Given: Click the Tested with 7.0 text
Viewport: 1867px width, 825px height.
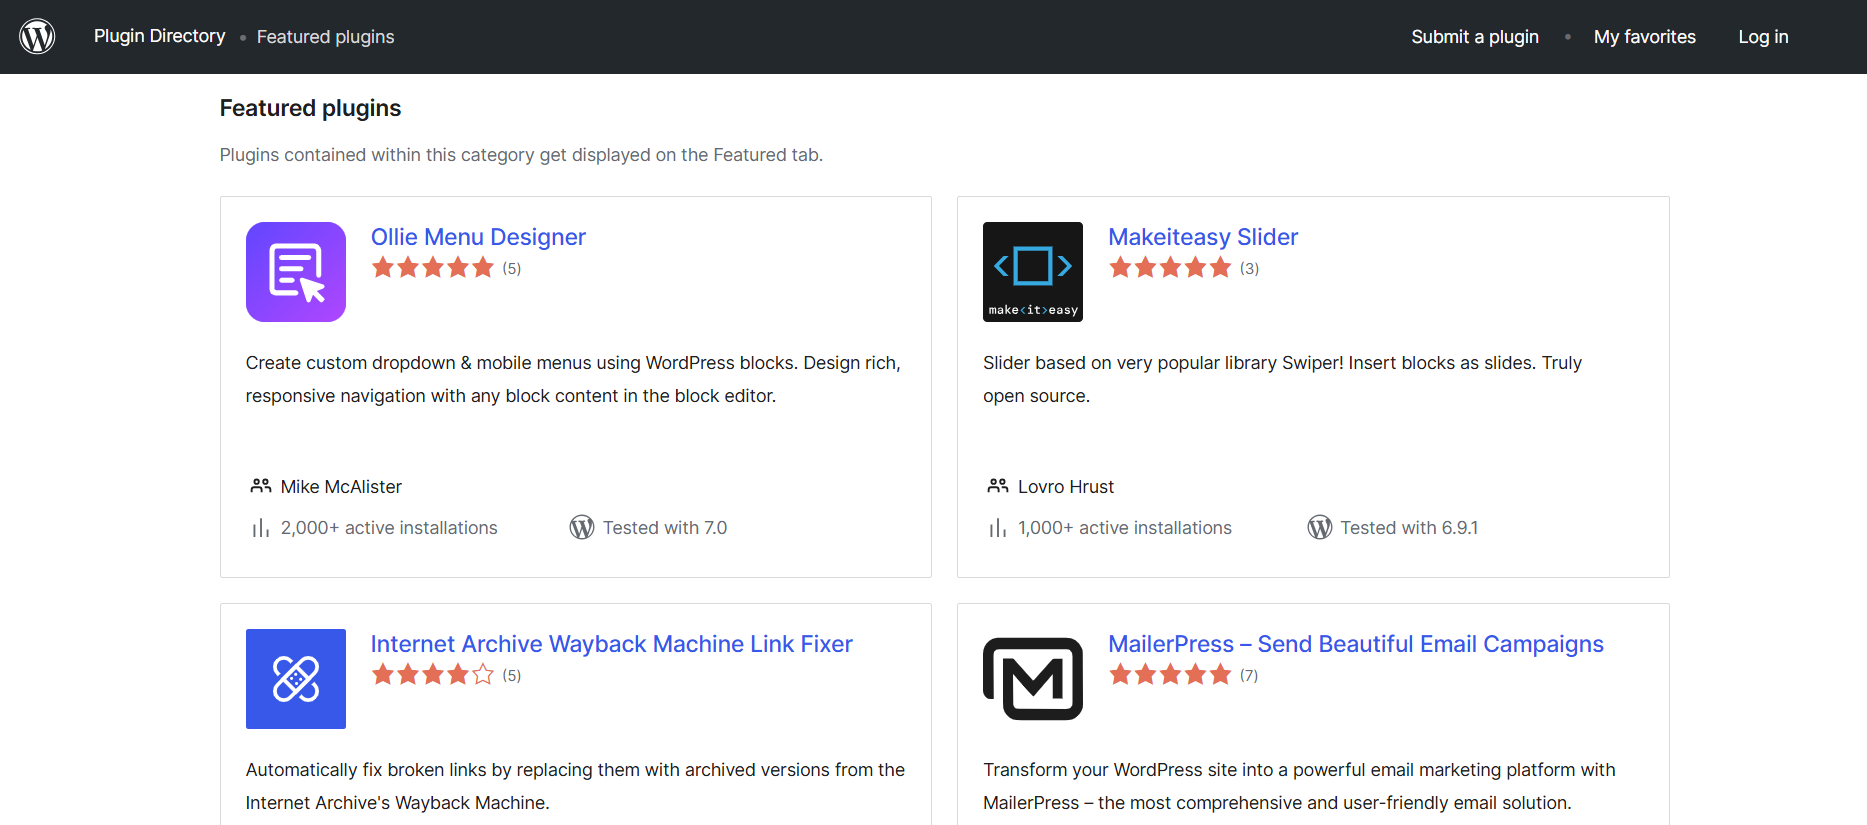Looking at the screenshot, I should (665, 528).
